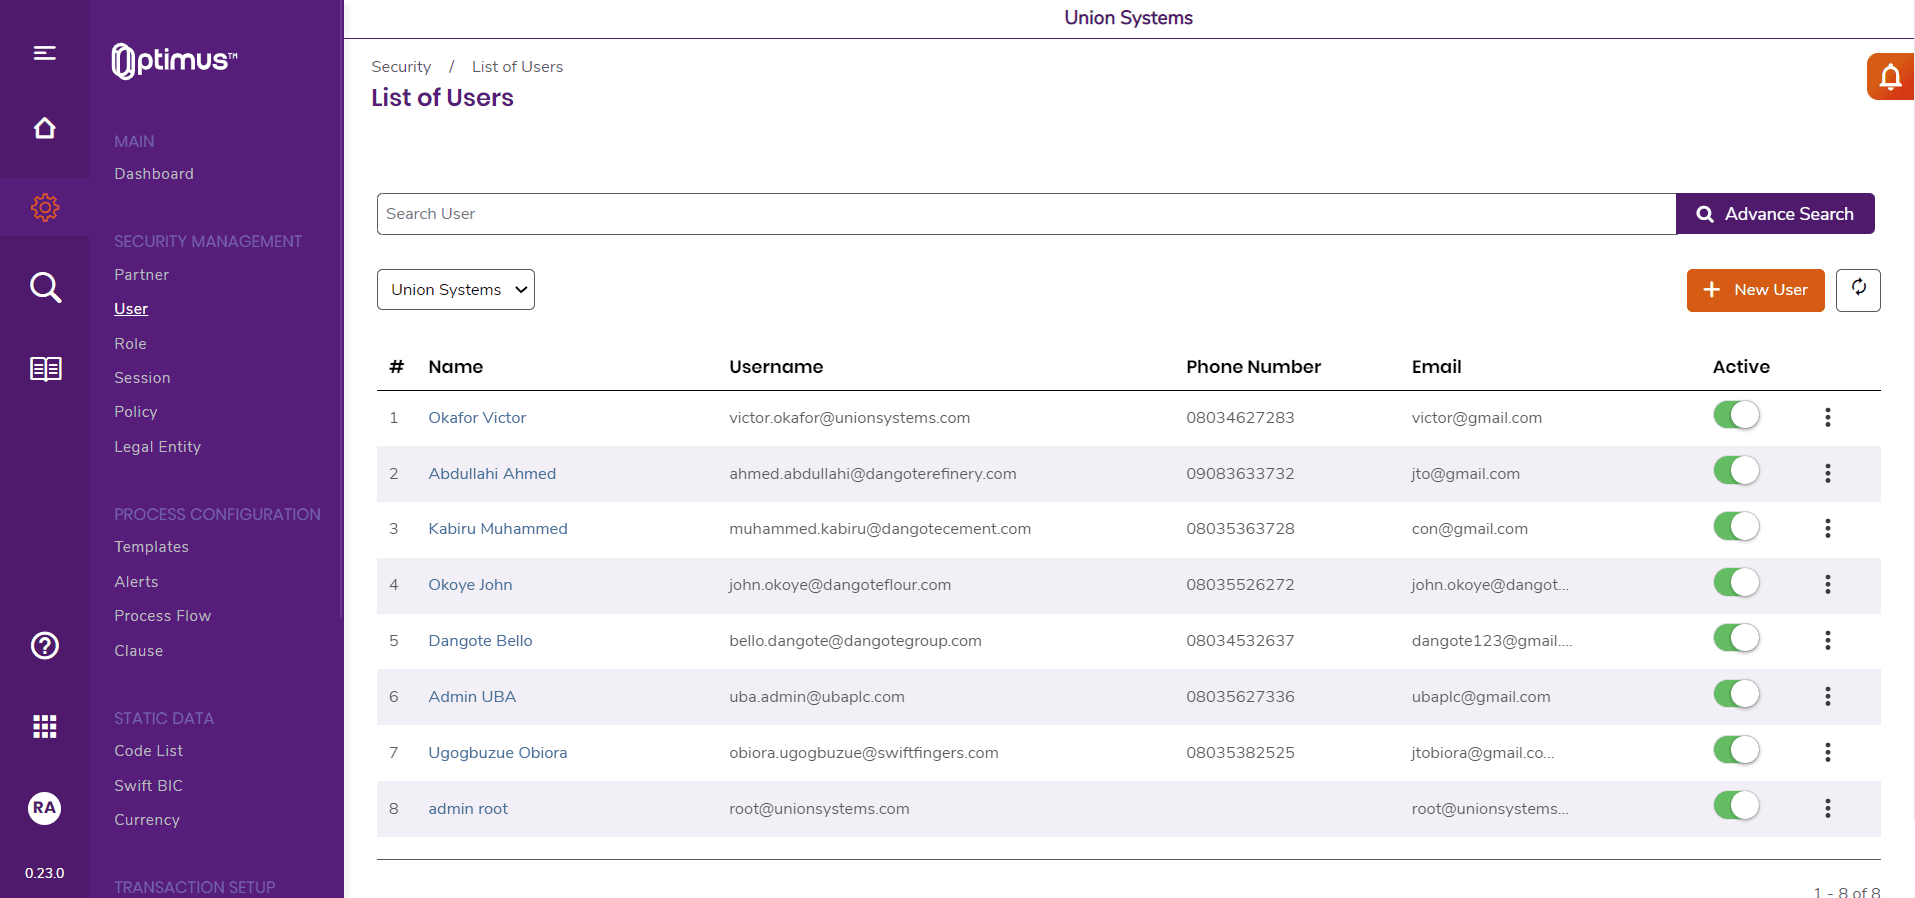Open Currency in sidebar
1915x898 pixels.
point(147,820)
